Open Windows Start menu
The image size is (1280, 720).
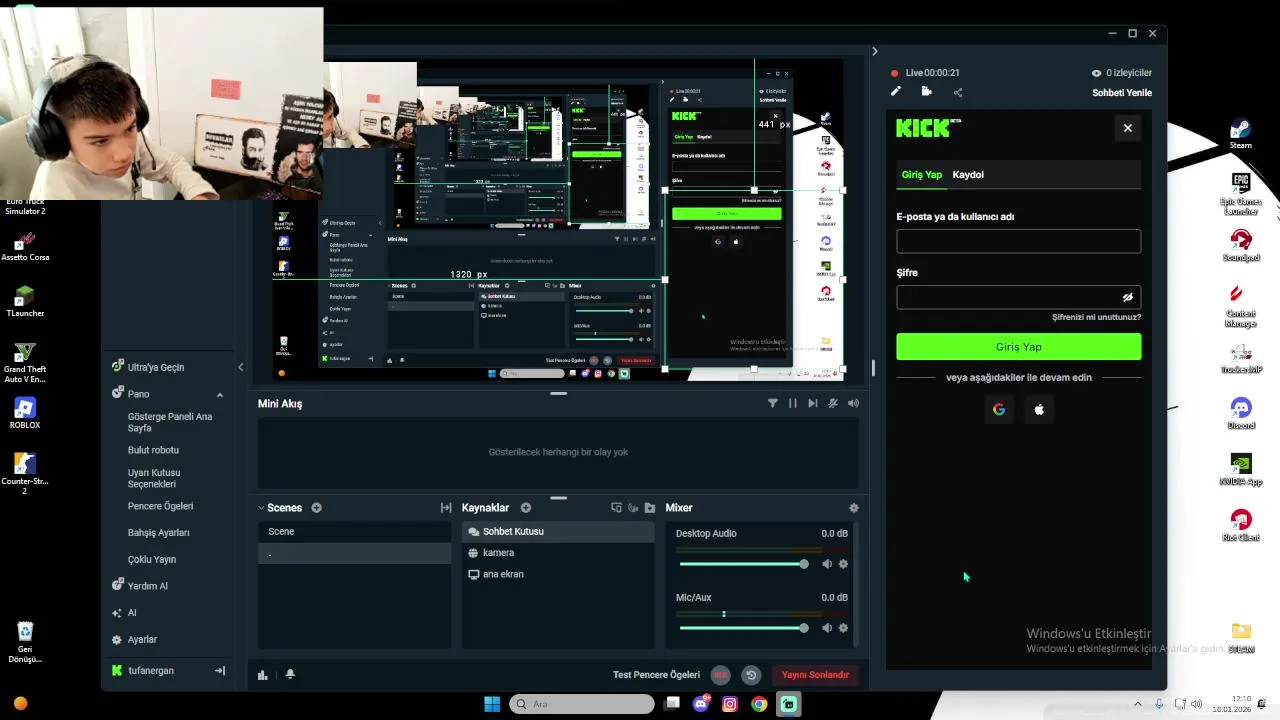(x=492, y=704)
